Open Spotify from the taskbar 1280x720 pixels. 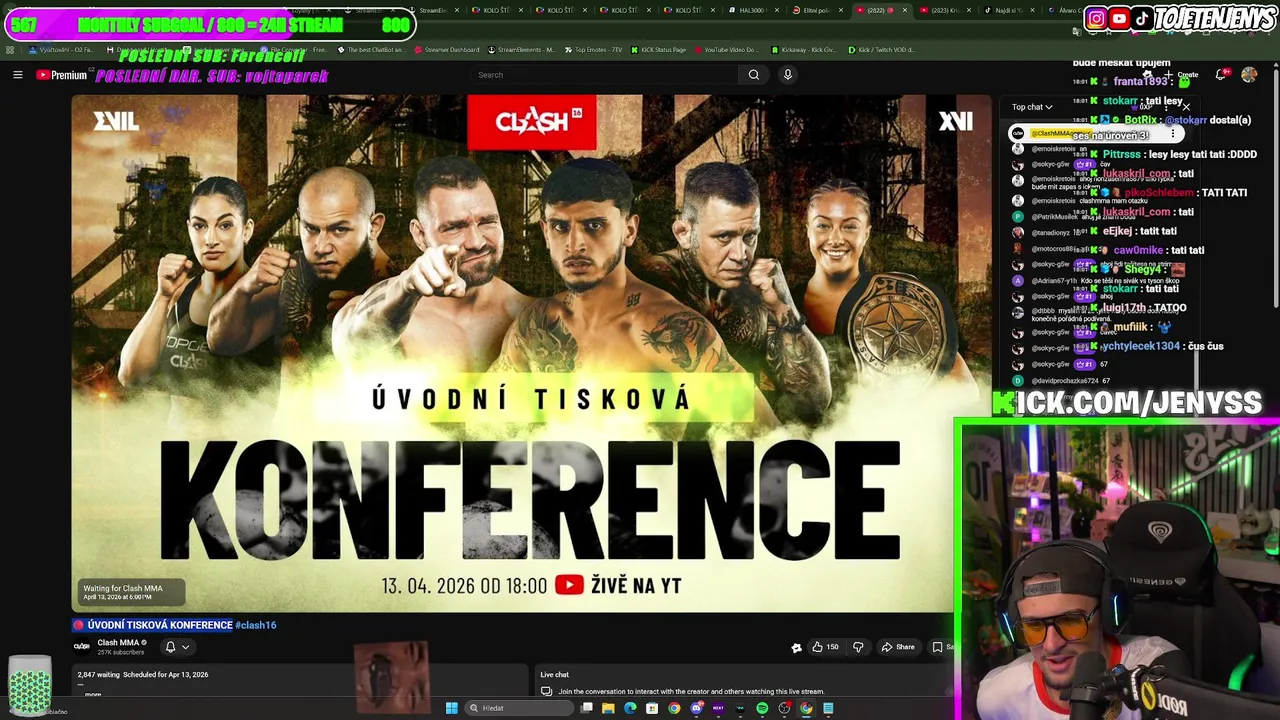coord(762,708)
